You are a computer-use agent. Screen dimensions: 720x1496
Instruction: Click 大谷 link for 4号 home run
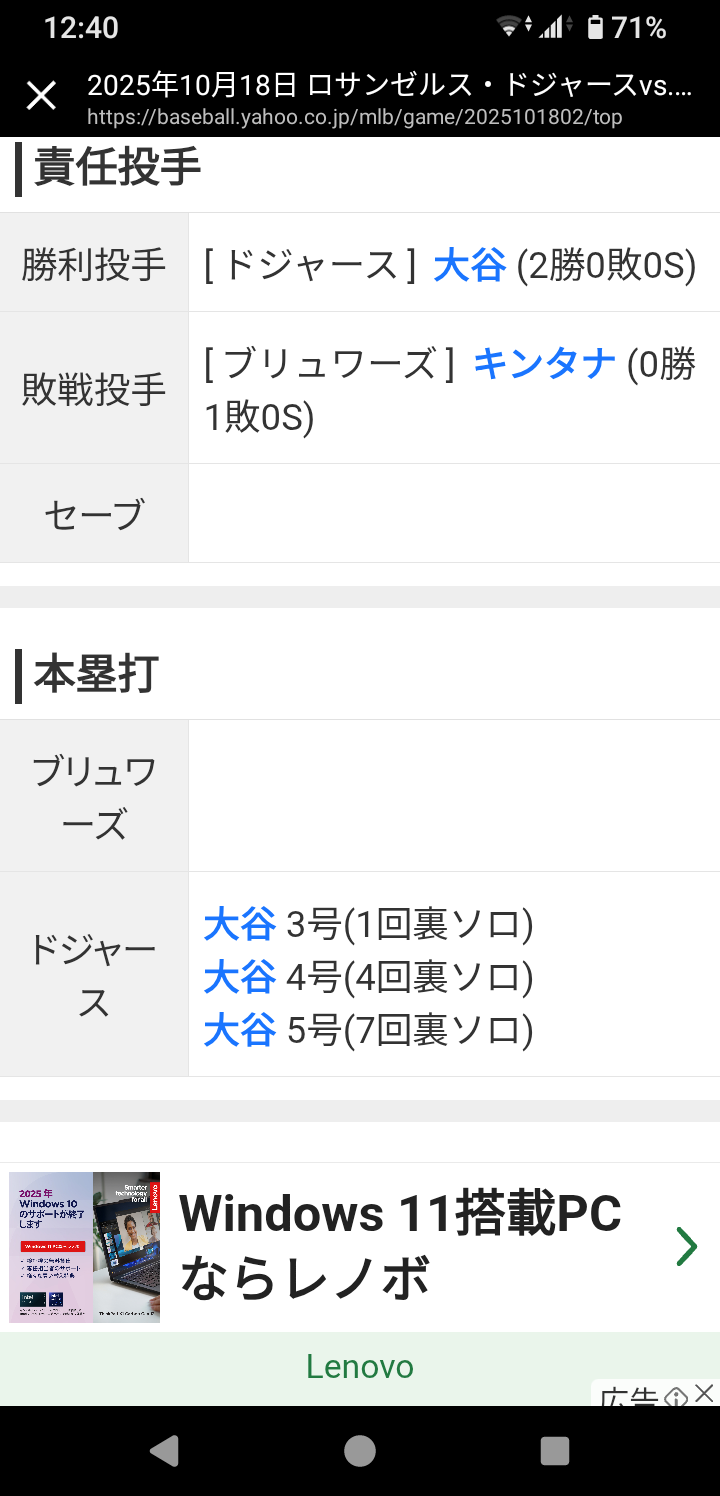coord(239,977)
